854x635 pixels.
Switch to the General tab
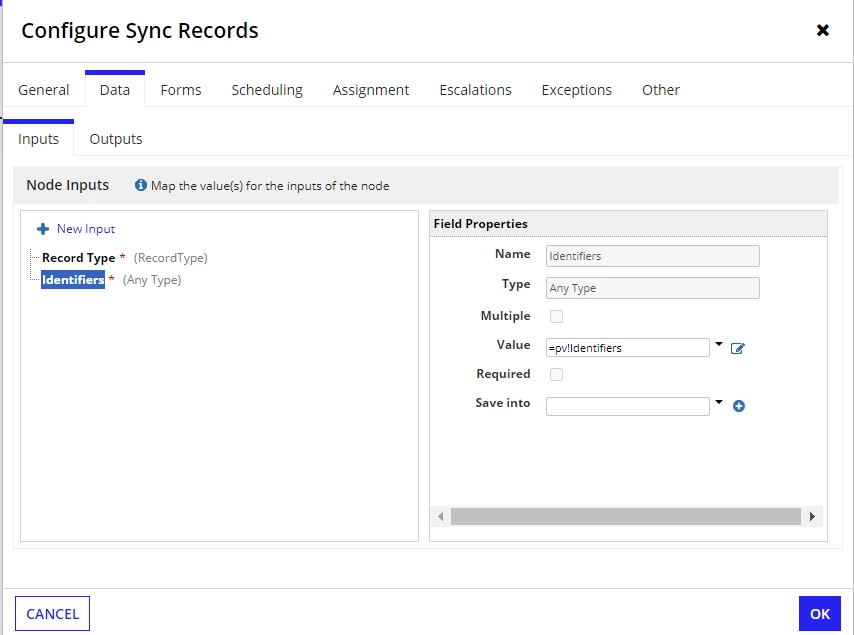[44, 90]
